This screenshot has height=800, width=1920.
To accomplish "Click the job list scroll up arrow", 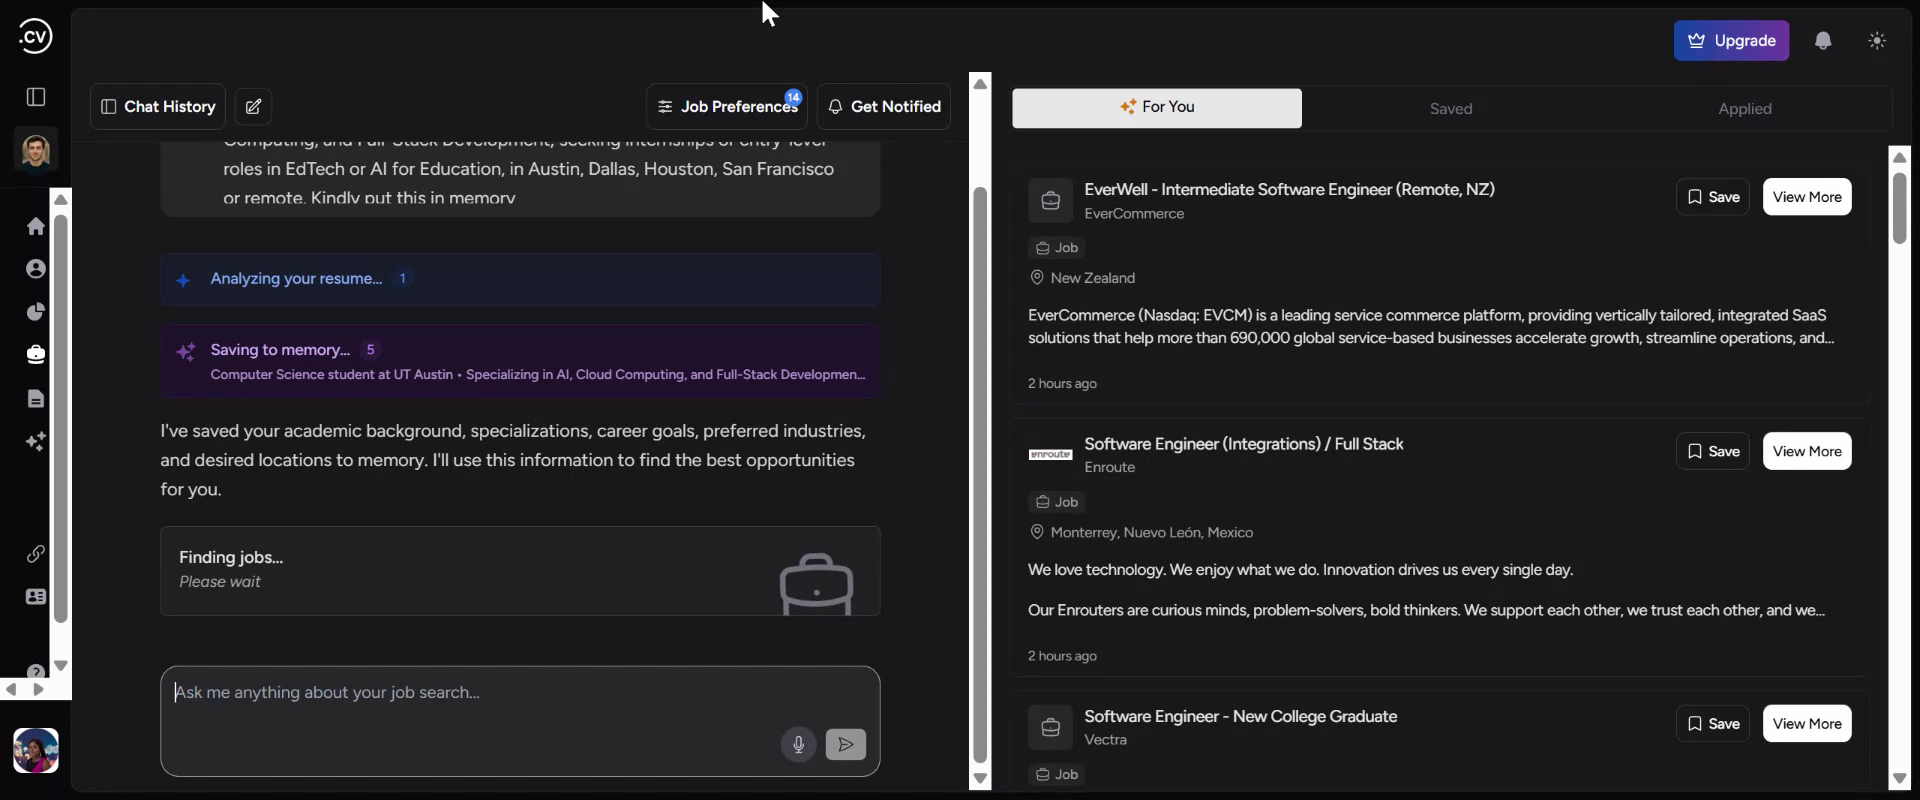I will tap(1900, 157).
